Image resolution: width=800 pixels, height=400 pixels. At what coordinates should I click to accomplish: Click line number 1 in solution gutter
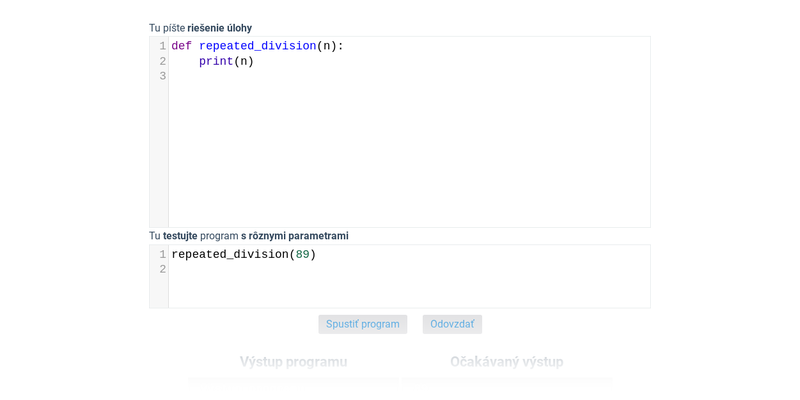[x=163, y=46]
